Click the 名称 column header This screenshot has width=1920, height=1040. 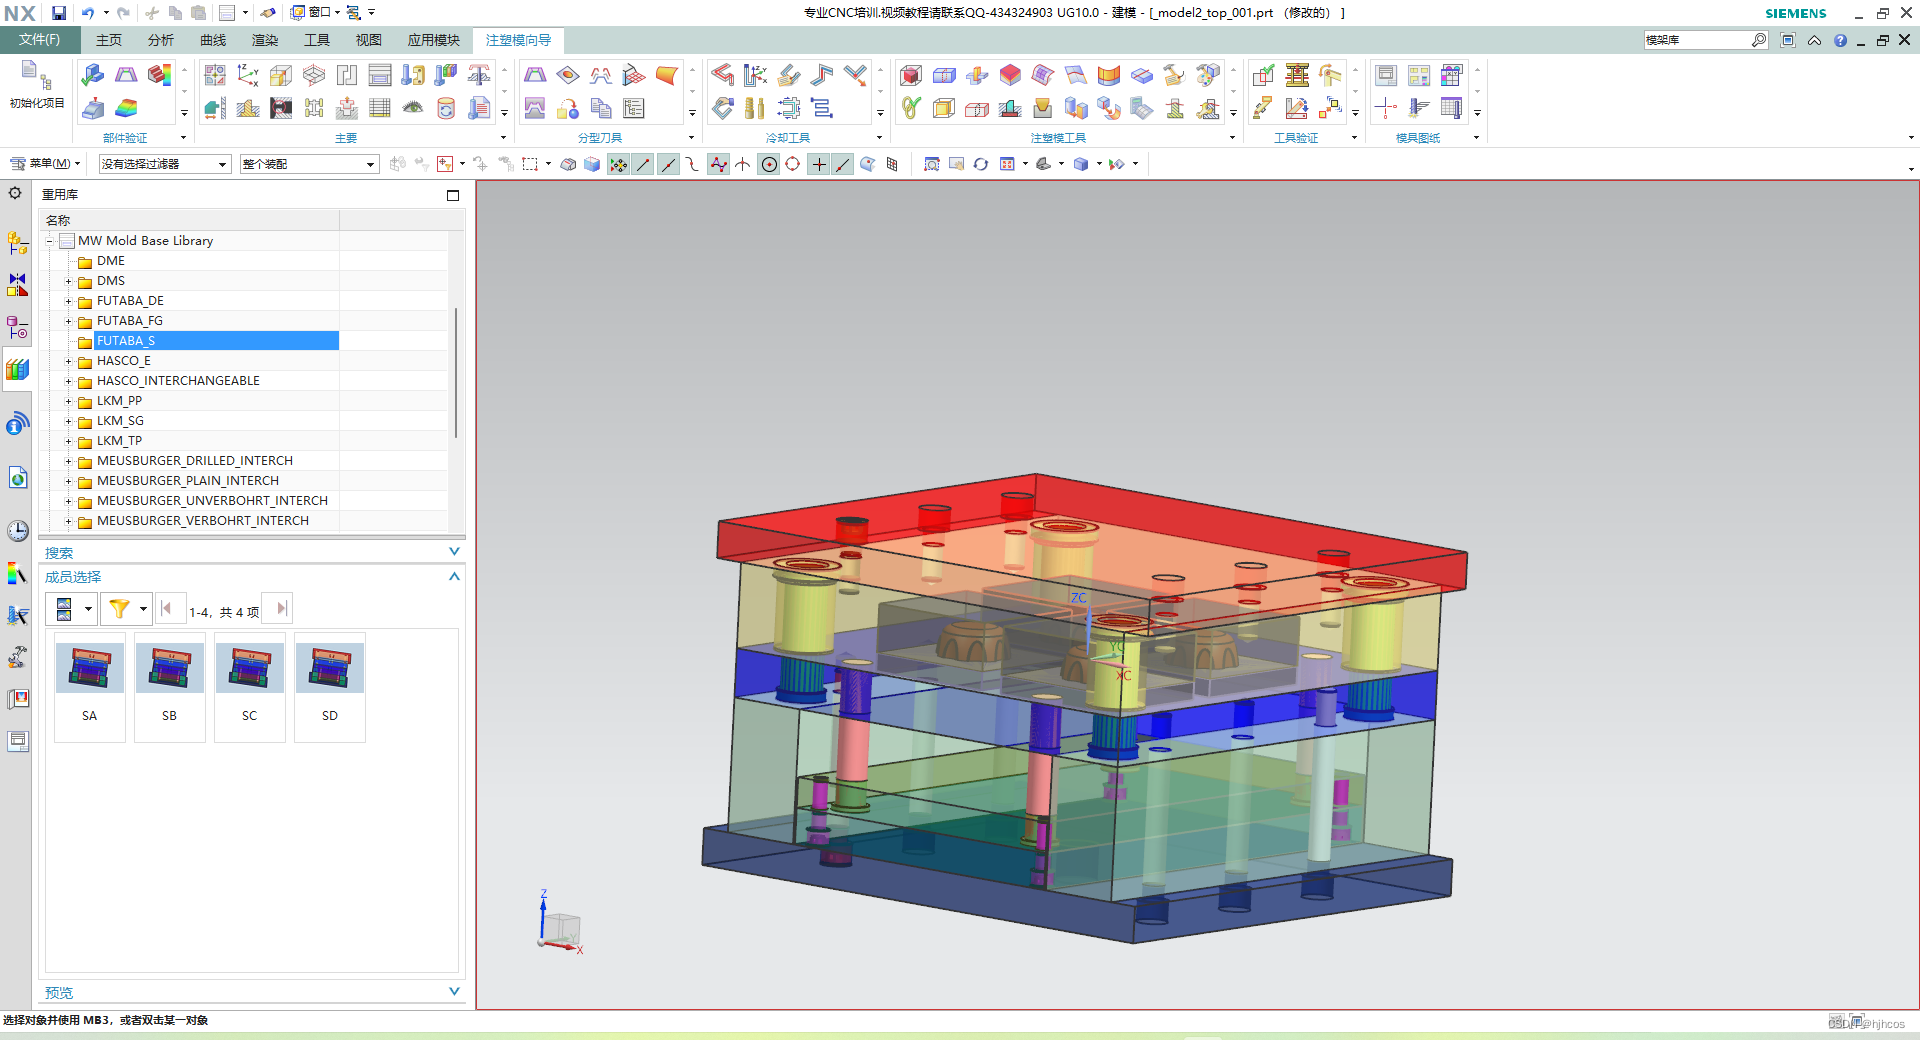coord(190,220)
